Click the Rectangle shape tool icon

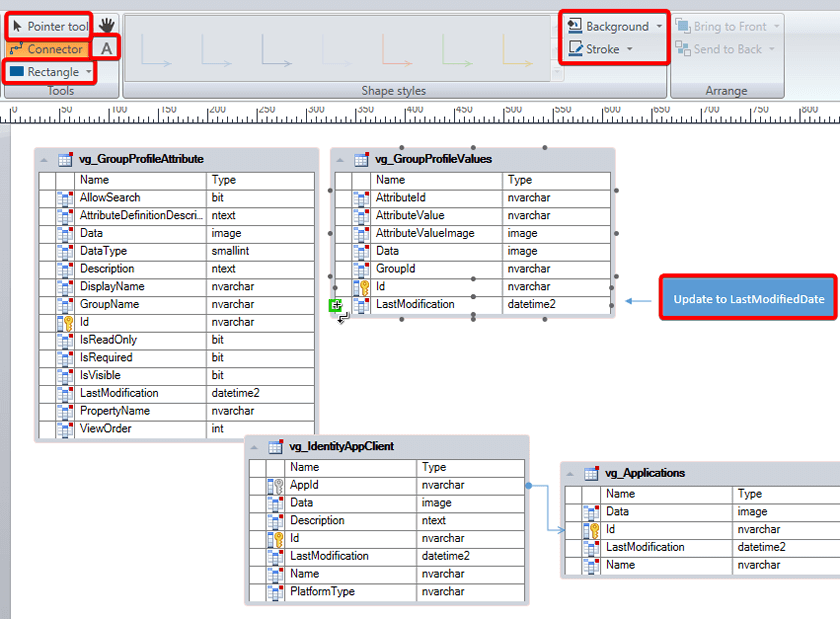tap(17, 72)
